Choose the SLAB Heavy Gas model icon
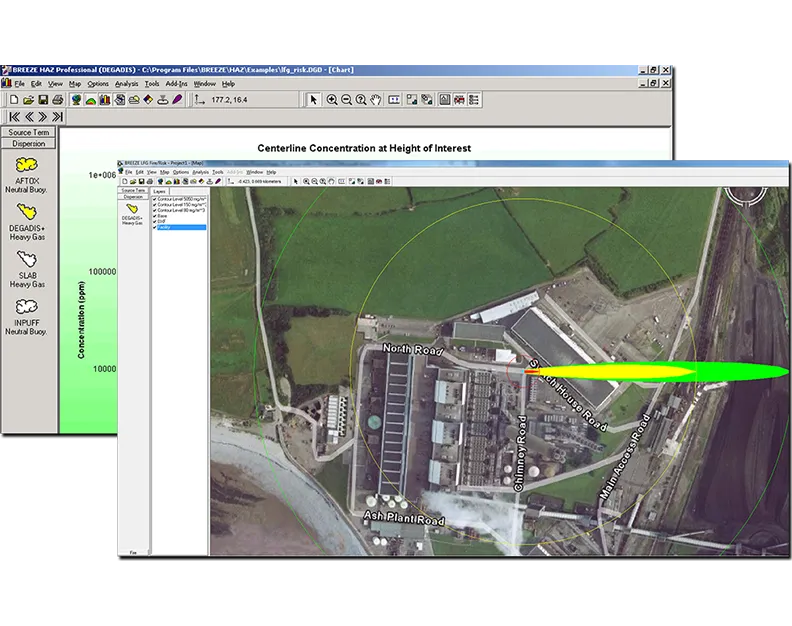Screen dimensions: 792x626 pyautogui.click(x=28, y=260)
